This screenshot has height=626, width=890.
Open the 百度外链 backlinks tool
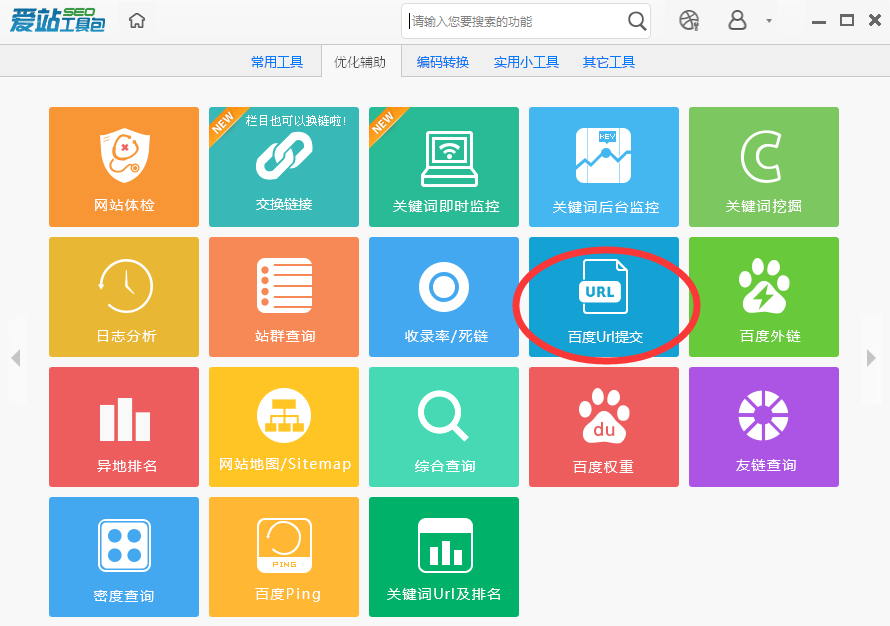tap(763, 297)
